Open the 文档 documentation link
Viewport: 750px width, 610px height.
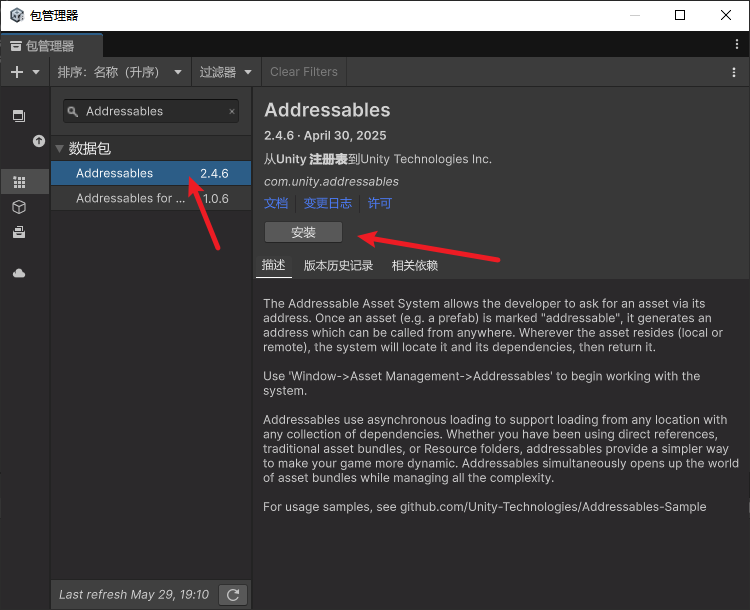click(276, 203)
